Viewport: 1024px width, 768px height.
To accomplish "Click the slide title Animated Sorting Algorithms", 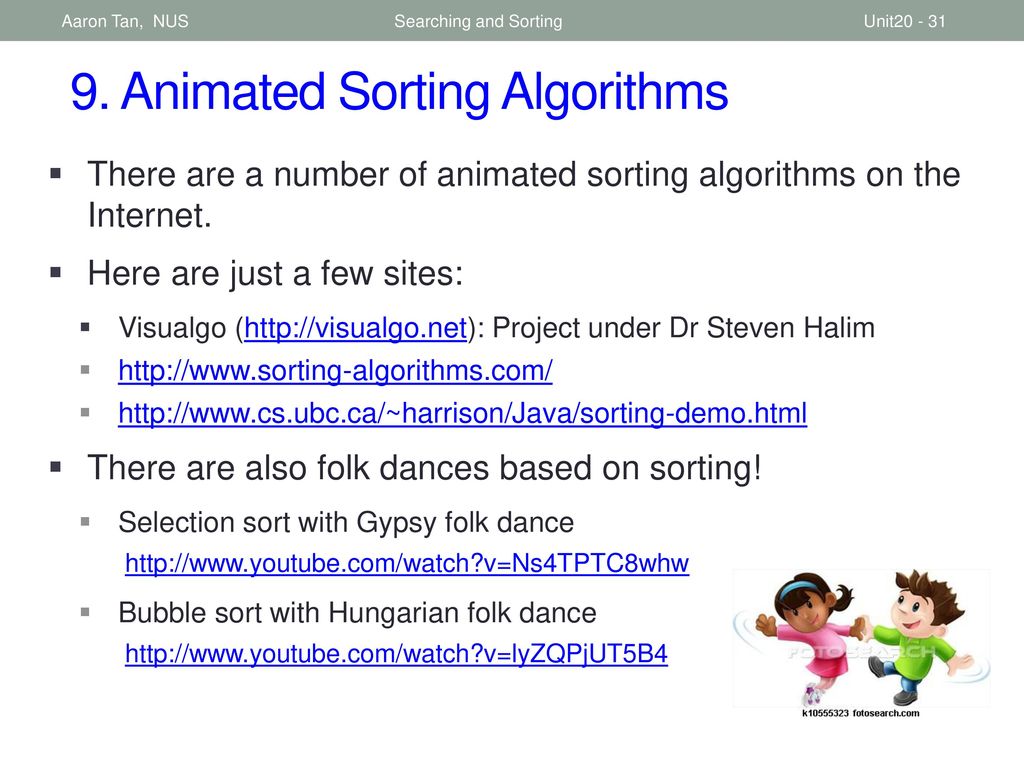I will pyautogui.click(x=399, y=92).
